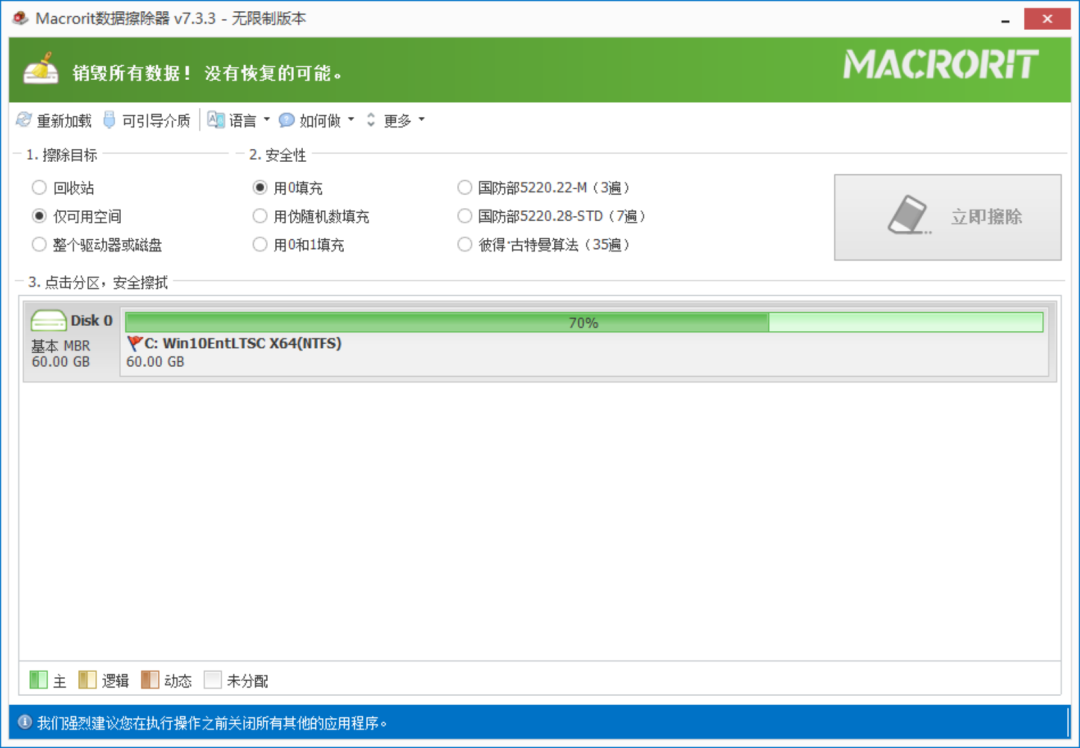Click the eraser icon in wipe button
This screenshot has width=1080, height=748.
click(909, 216)
